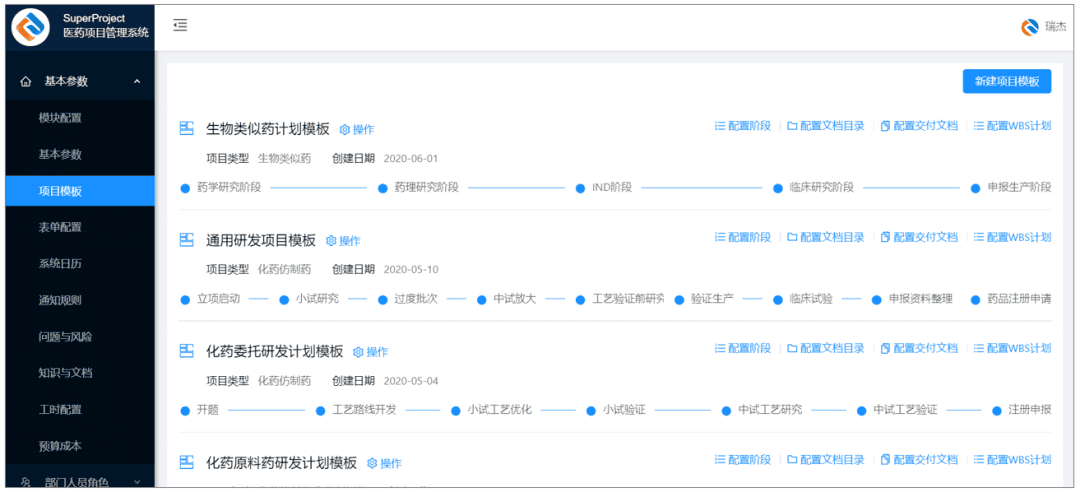Click the 瑞杰 username text
The image size is (1080, 492).
tap(1055, 27)
